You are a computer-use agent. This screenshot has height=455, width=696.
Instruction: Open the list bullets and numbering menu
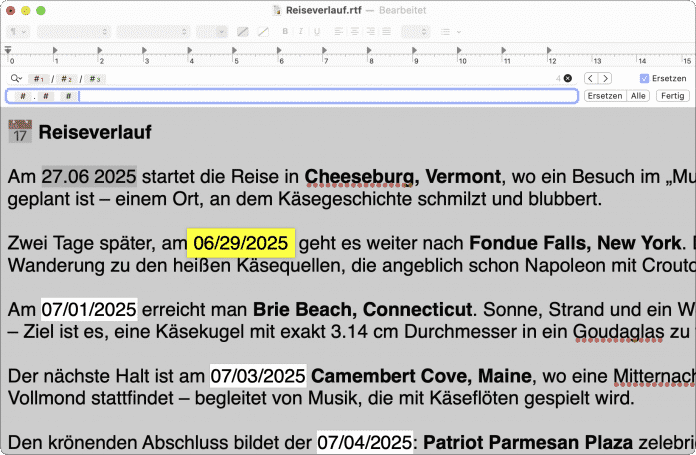click(451, 32)
